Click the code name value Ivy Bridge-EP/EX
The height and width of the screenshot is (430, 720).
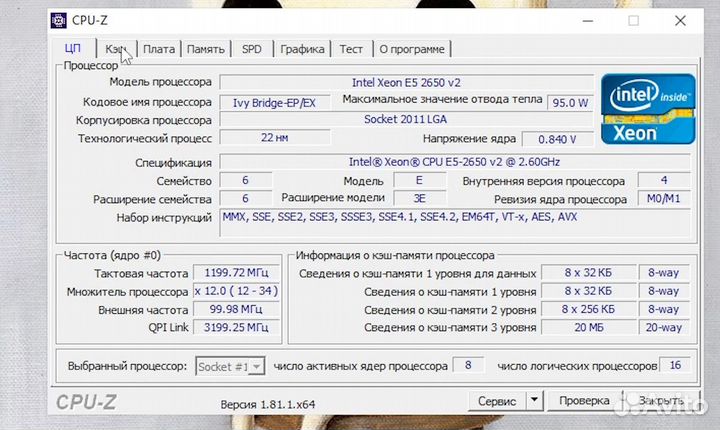(x=275, y=102)
